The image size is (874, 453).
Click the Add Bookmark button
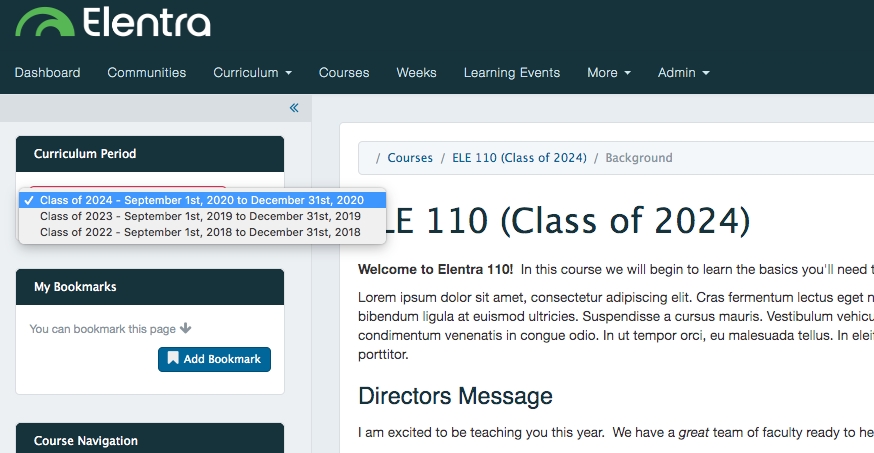pyautogui.click(x=214, y=359)
